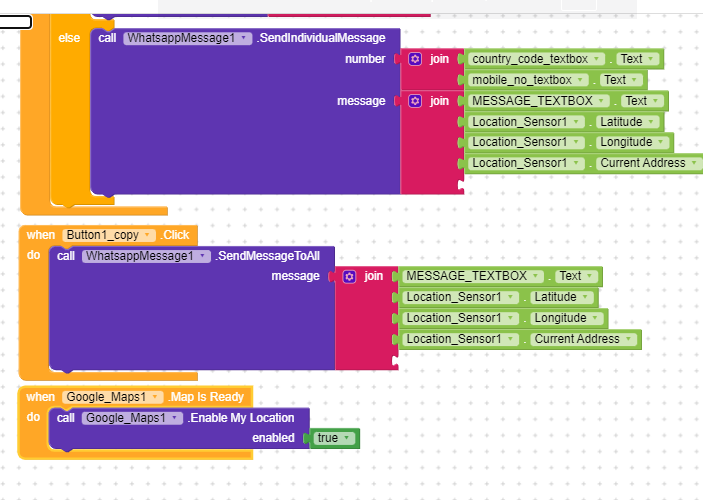
Task: Open Text property dropdown in SendMessageToAll block
Action: 576,276
